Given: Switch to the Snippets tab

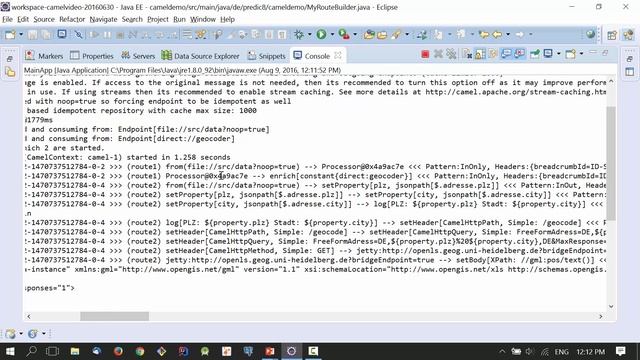Looking at the screenshot, I should [267, 56].
